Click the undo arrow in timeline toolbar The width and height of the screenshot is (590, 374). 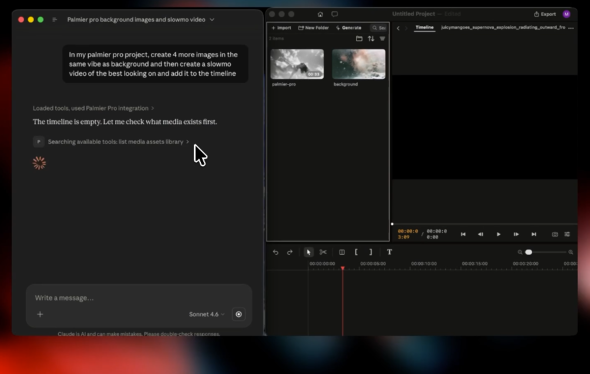pos(275,252)
